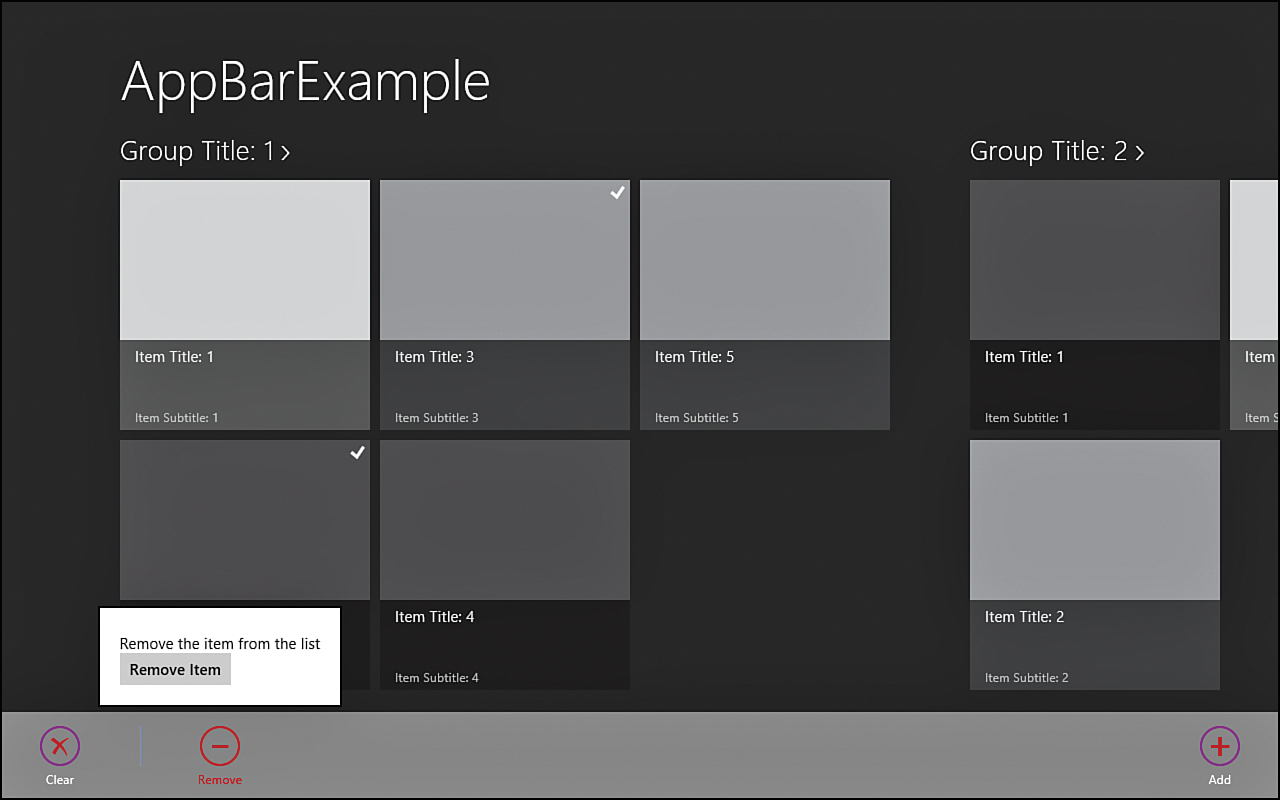Select Item Title: 5 tile
The image size is (1280, 800).
tap(765, 305)
